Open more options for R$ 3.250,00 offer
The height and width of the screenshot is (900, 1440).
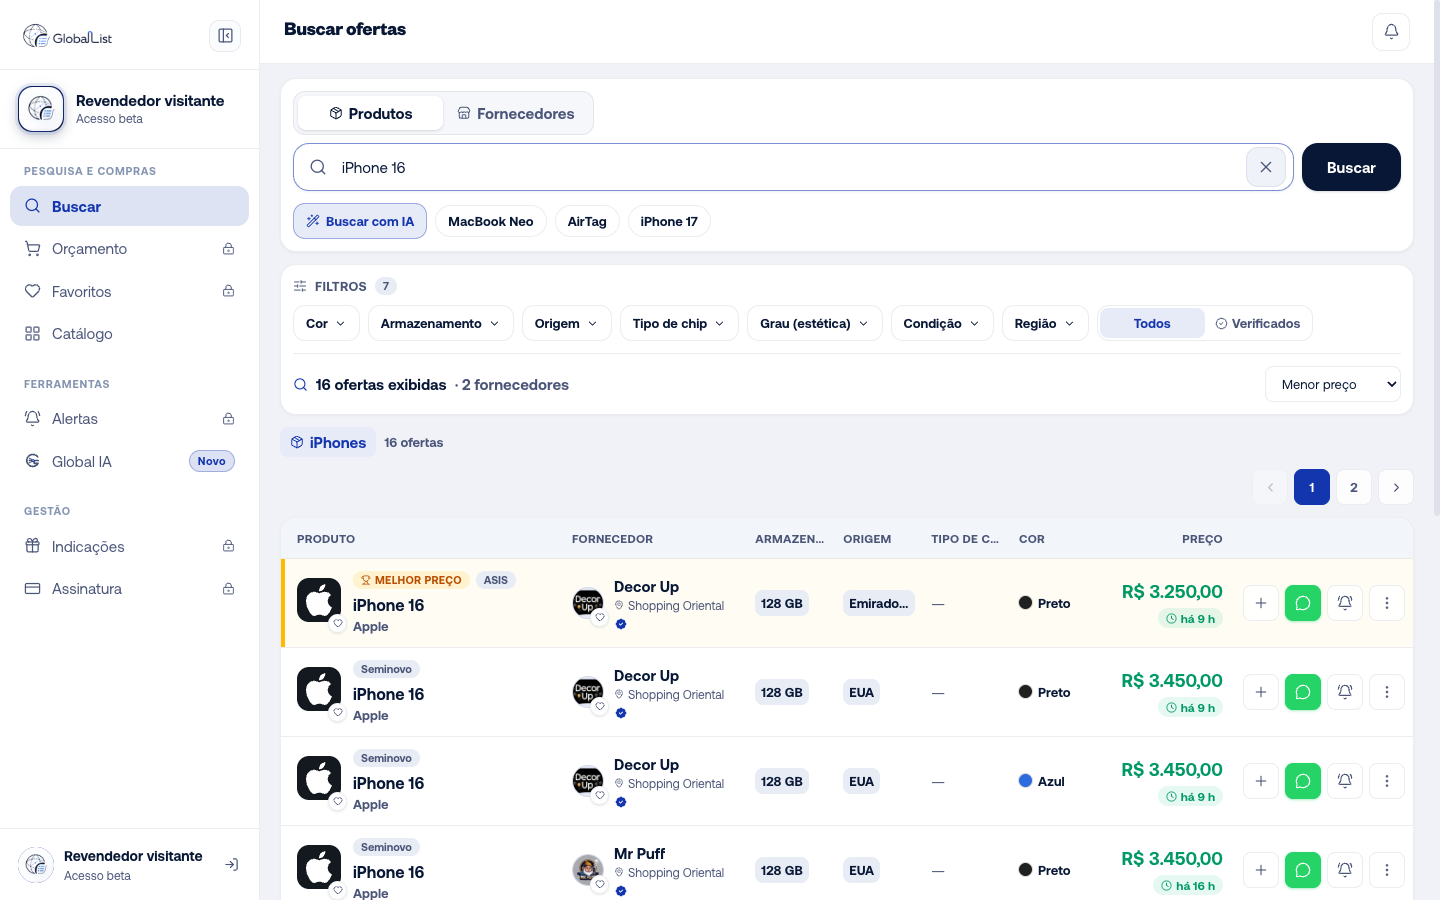1387,603
